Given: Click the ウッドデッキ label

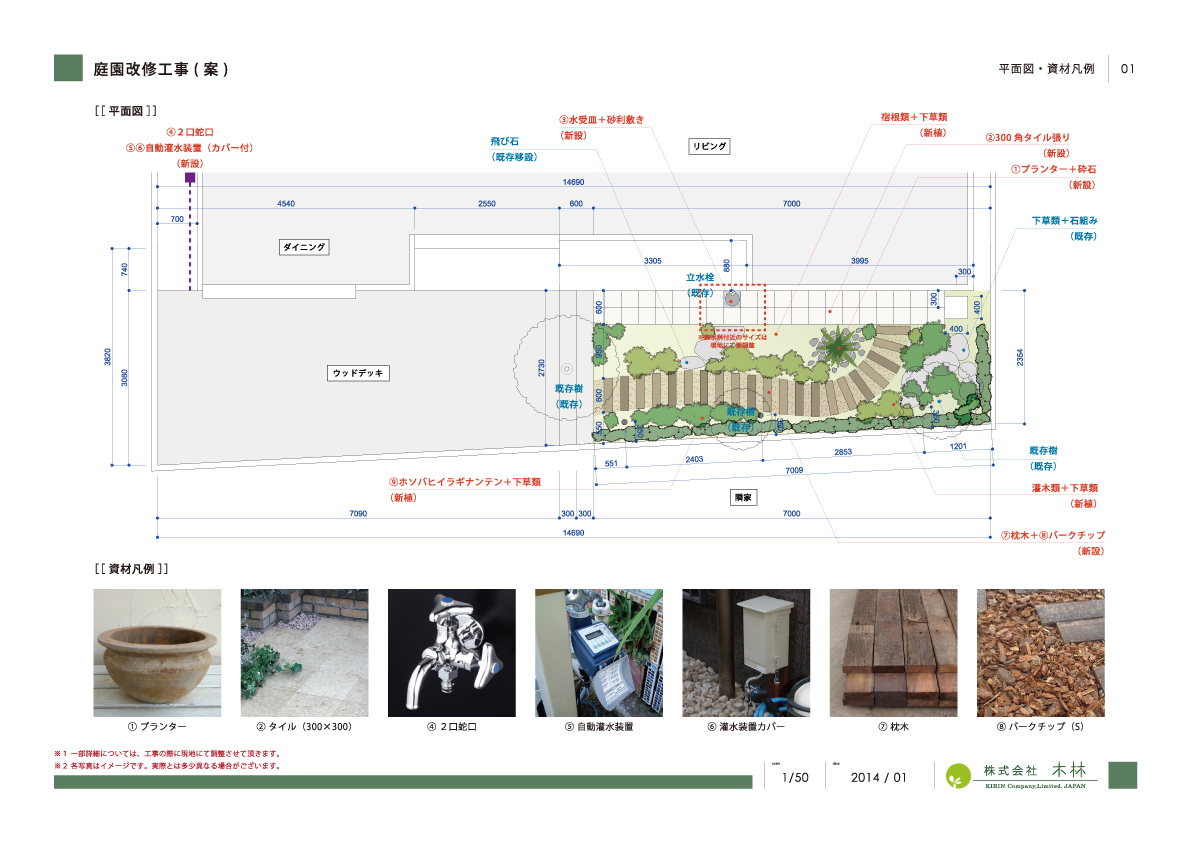Looking at the screenshot, I should [359, 373].
